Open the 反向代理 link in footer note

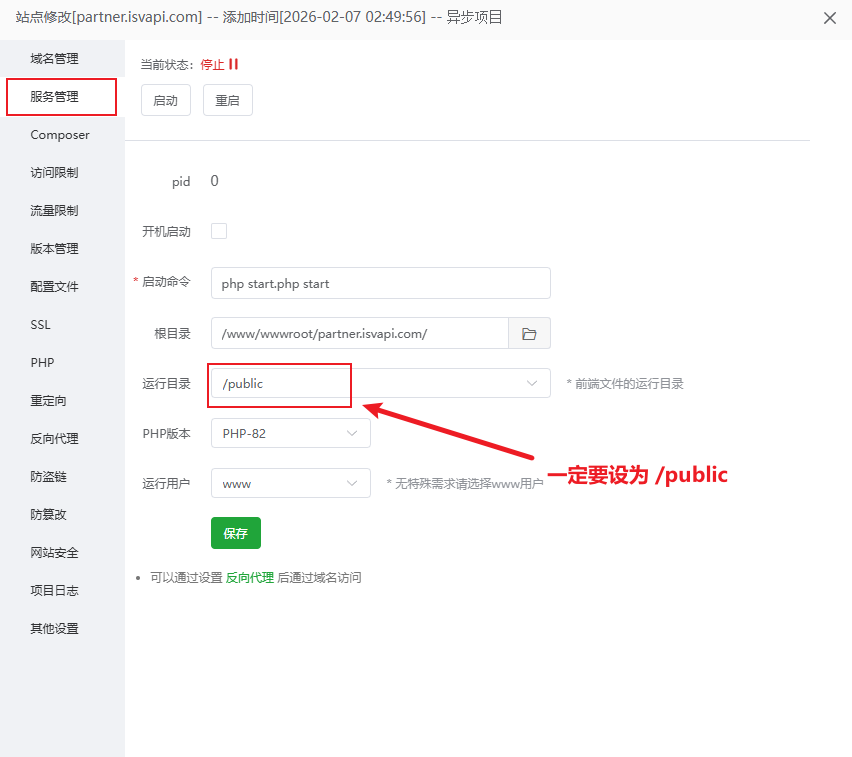249,577
